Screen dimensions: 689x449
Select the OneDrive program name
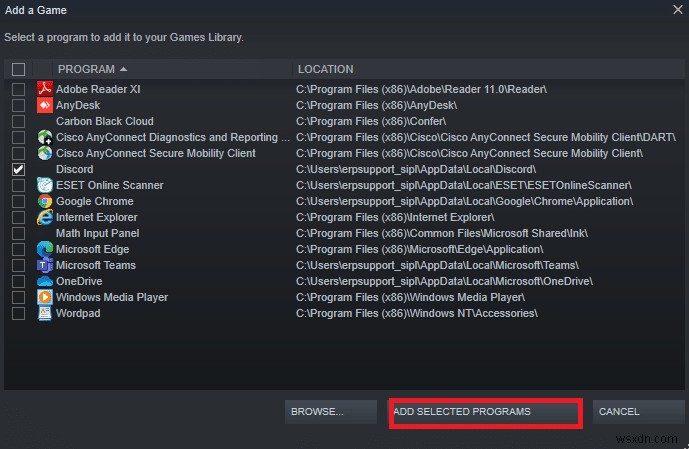point(79,281)
